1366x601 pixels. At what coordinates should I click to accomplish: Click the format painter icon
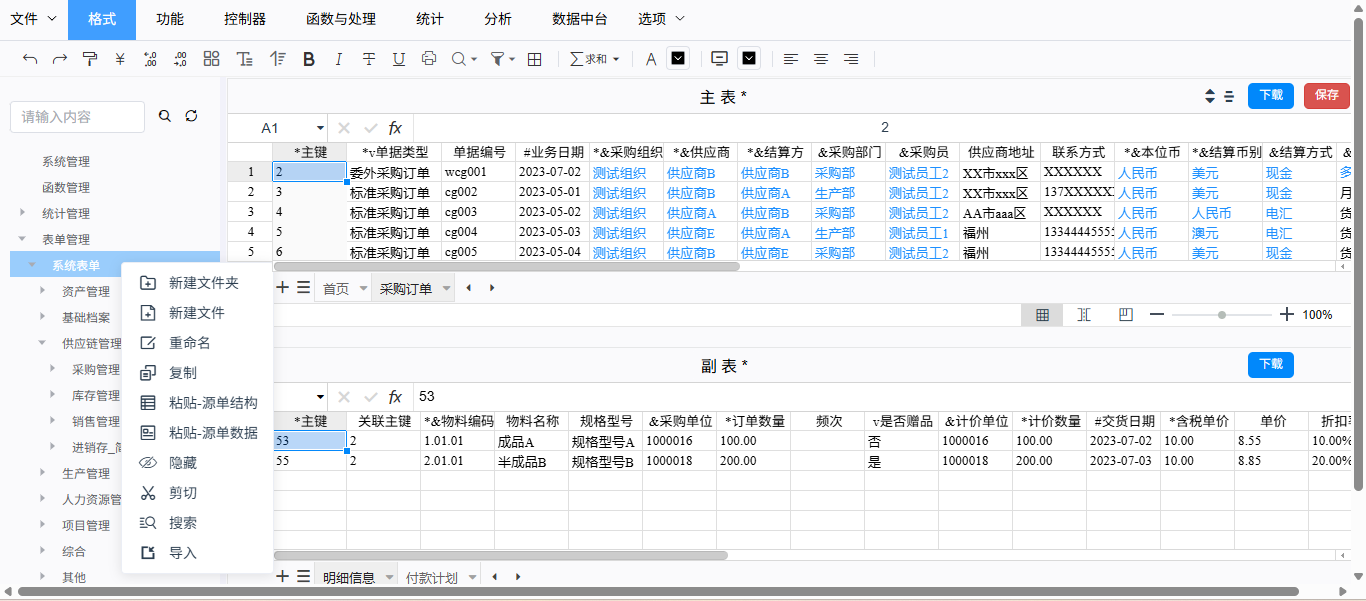click(x=90, y=59)
